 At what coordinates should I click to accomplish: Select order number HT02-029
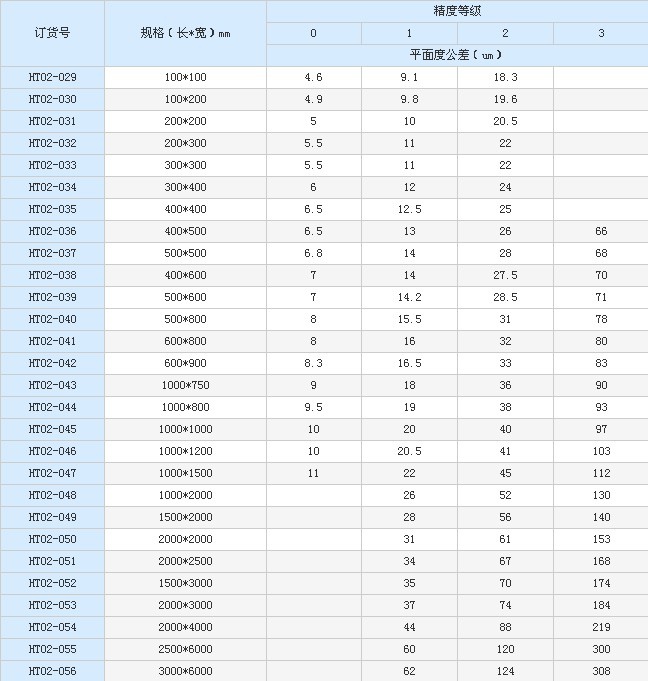pos(52,77)
